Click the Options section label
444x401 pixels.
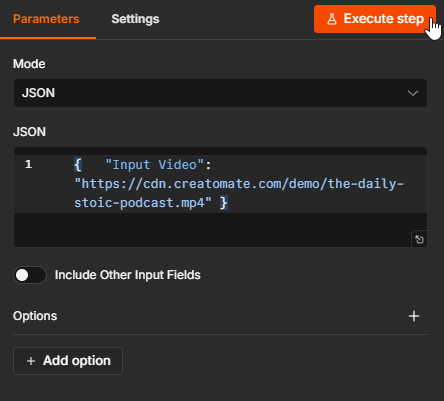(35, 316)
